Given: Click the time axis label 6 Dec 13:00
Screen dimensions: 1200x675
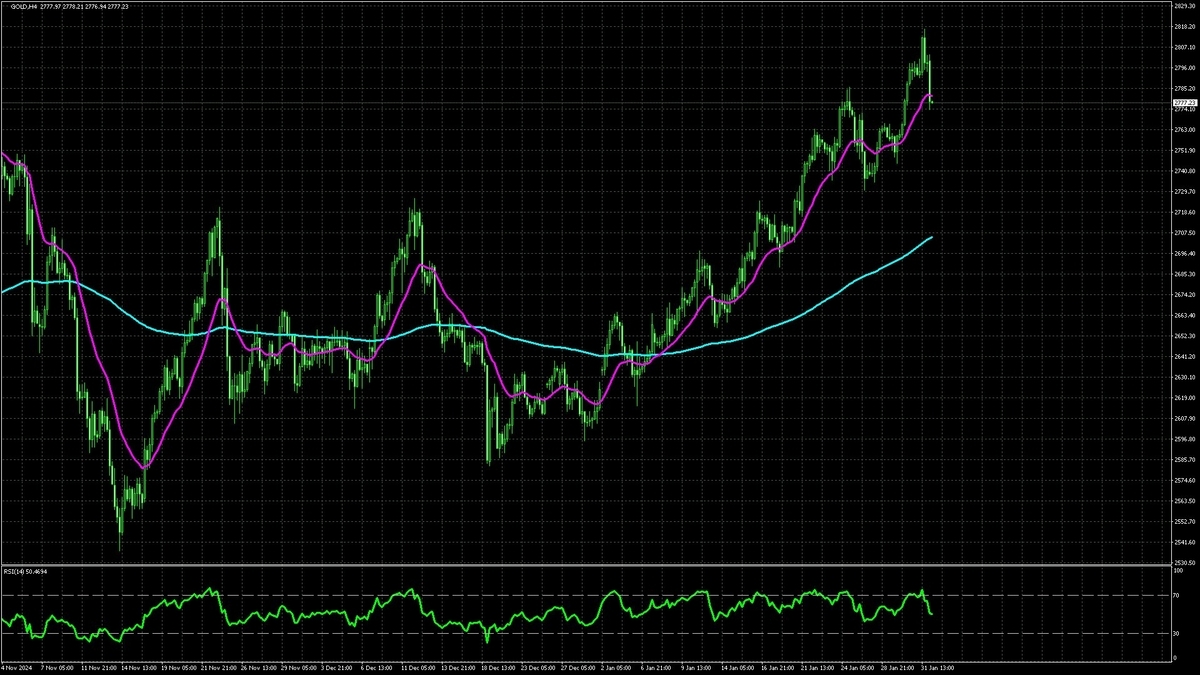Looking at the screenshot, I should coord(377,667).
